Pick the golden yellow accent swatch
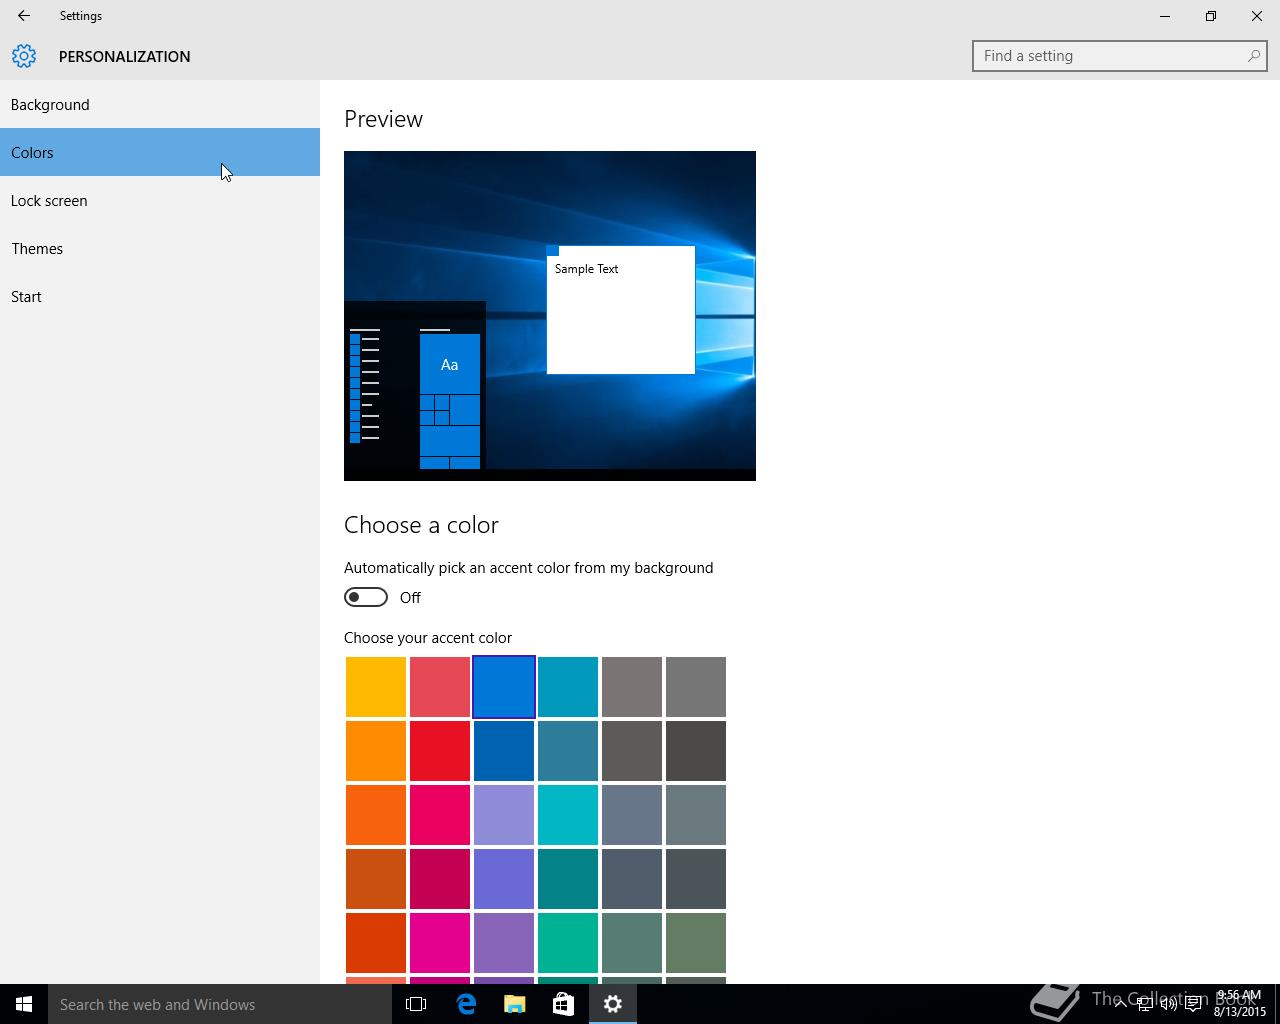Viewport: 1280px width, 1024px height. point(376,687)
